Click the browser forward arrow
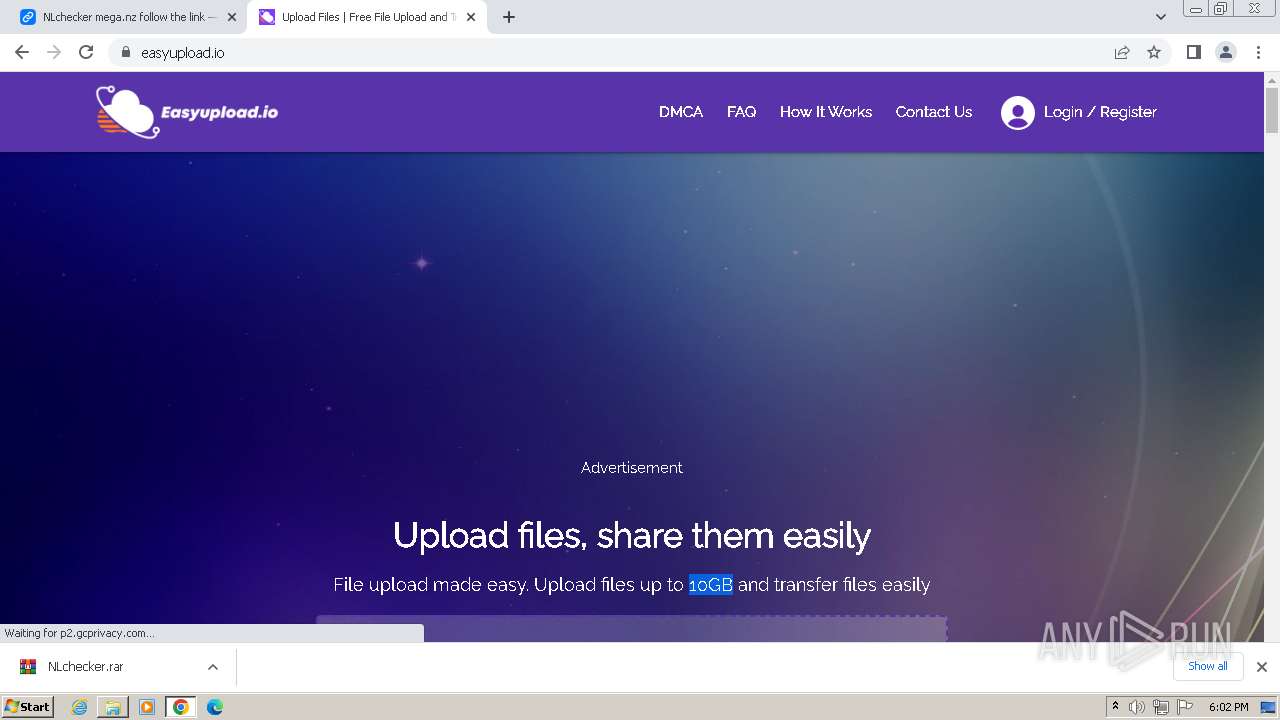The width and height of the screenshot is (1280, 720). click(54, 52)
